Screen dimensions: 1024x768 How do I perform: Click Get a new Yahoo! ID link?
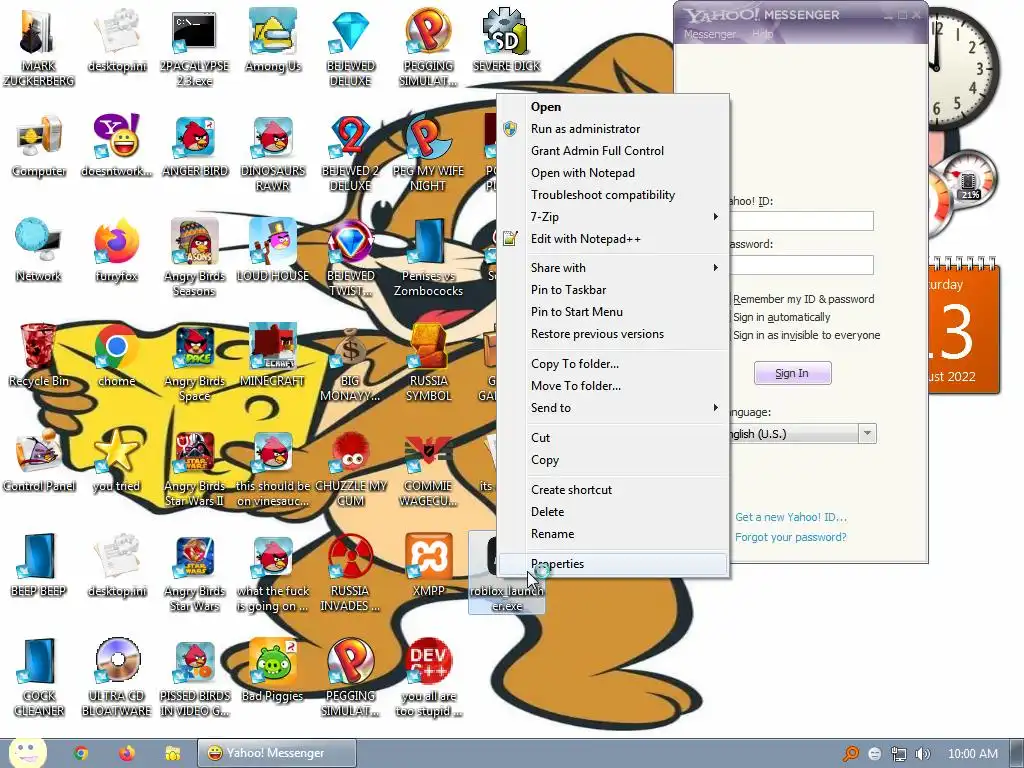tap(791, 517)
